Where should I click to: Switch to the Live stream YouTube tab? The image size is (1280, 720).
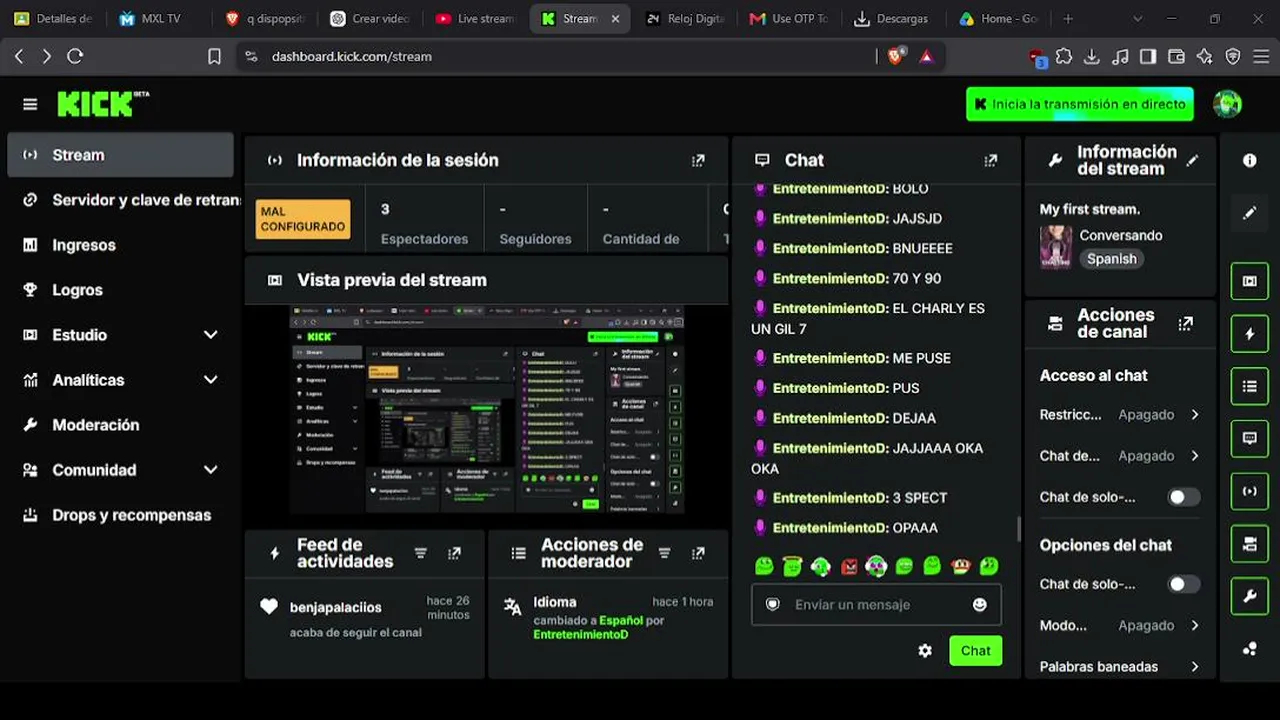coord(476,19)
